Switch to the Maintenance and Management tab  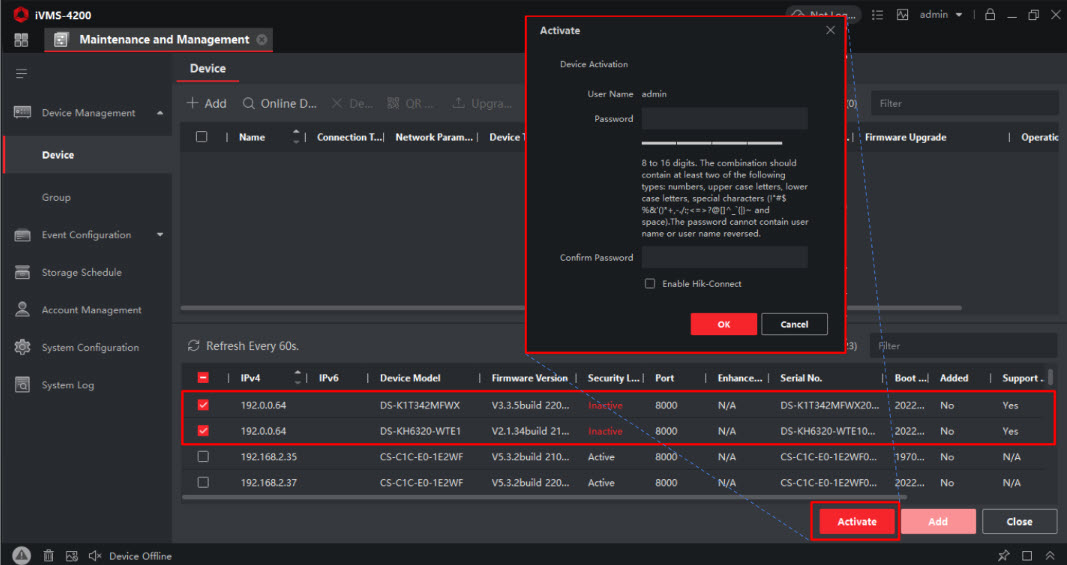click(164, 40)
